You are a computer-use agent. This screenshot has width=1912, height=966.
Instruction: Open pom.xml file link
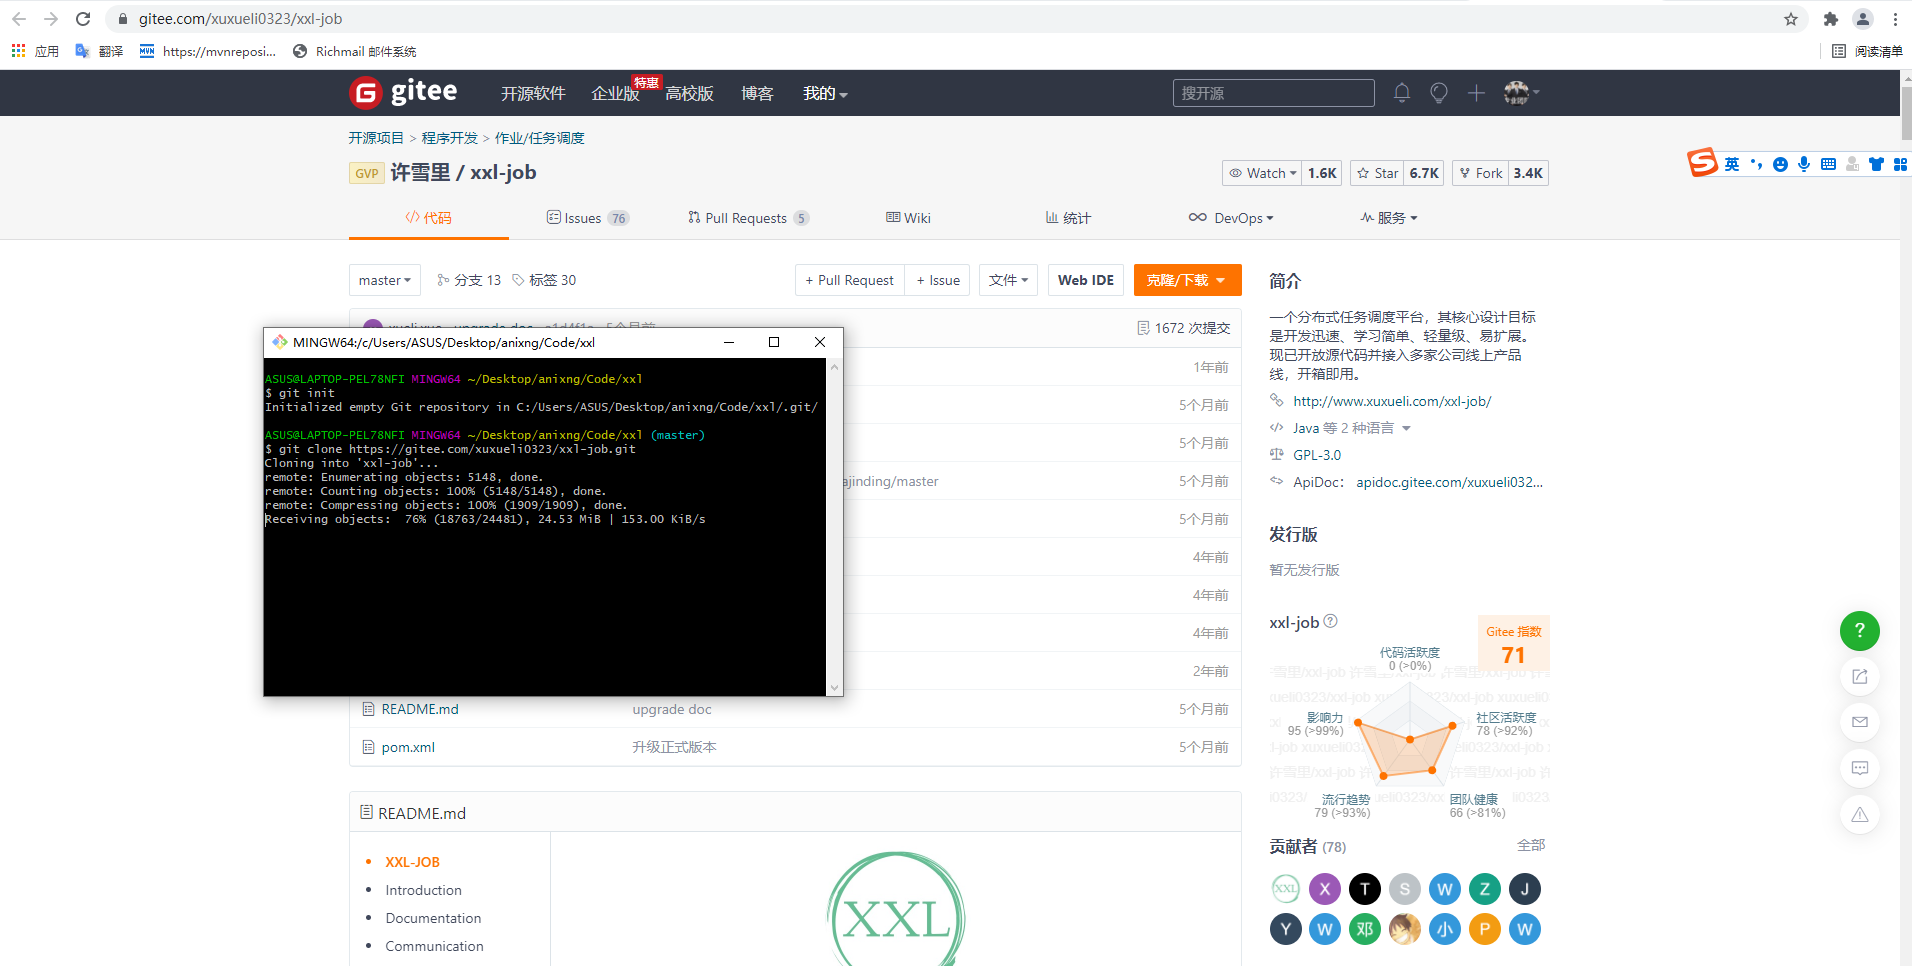click(408, 747)
